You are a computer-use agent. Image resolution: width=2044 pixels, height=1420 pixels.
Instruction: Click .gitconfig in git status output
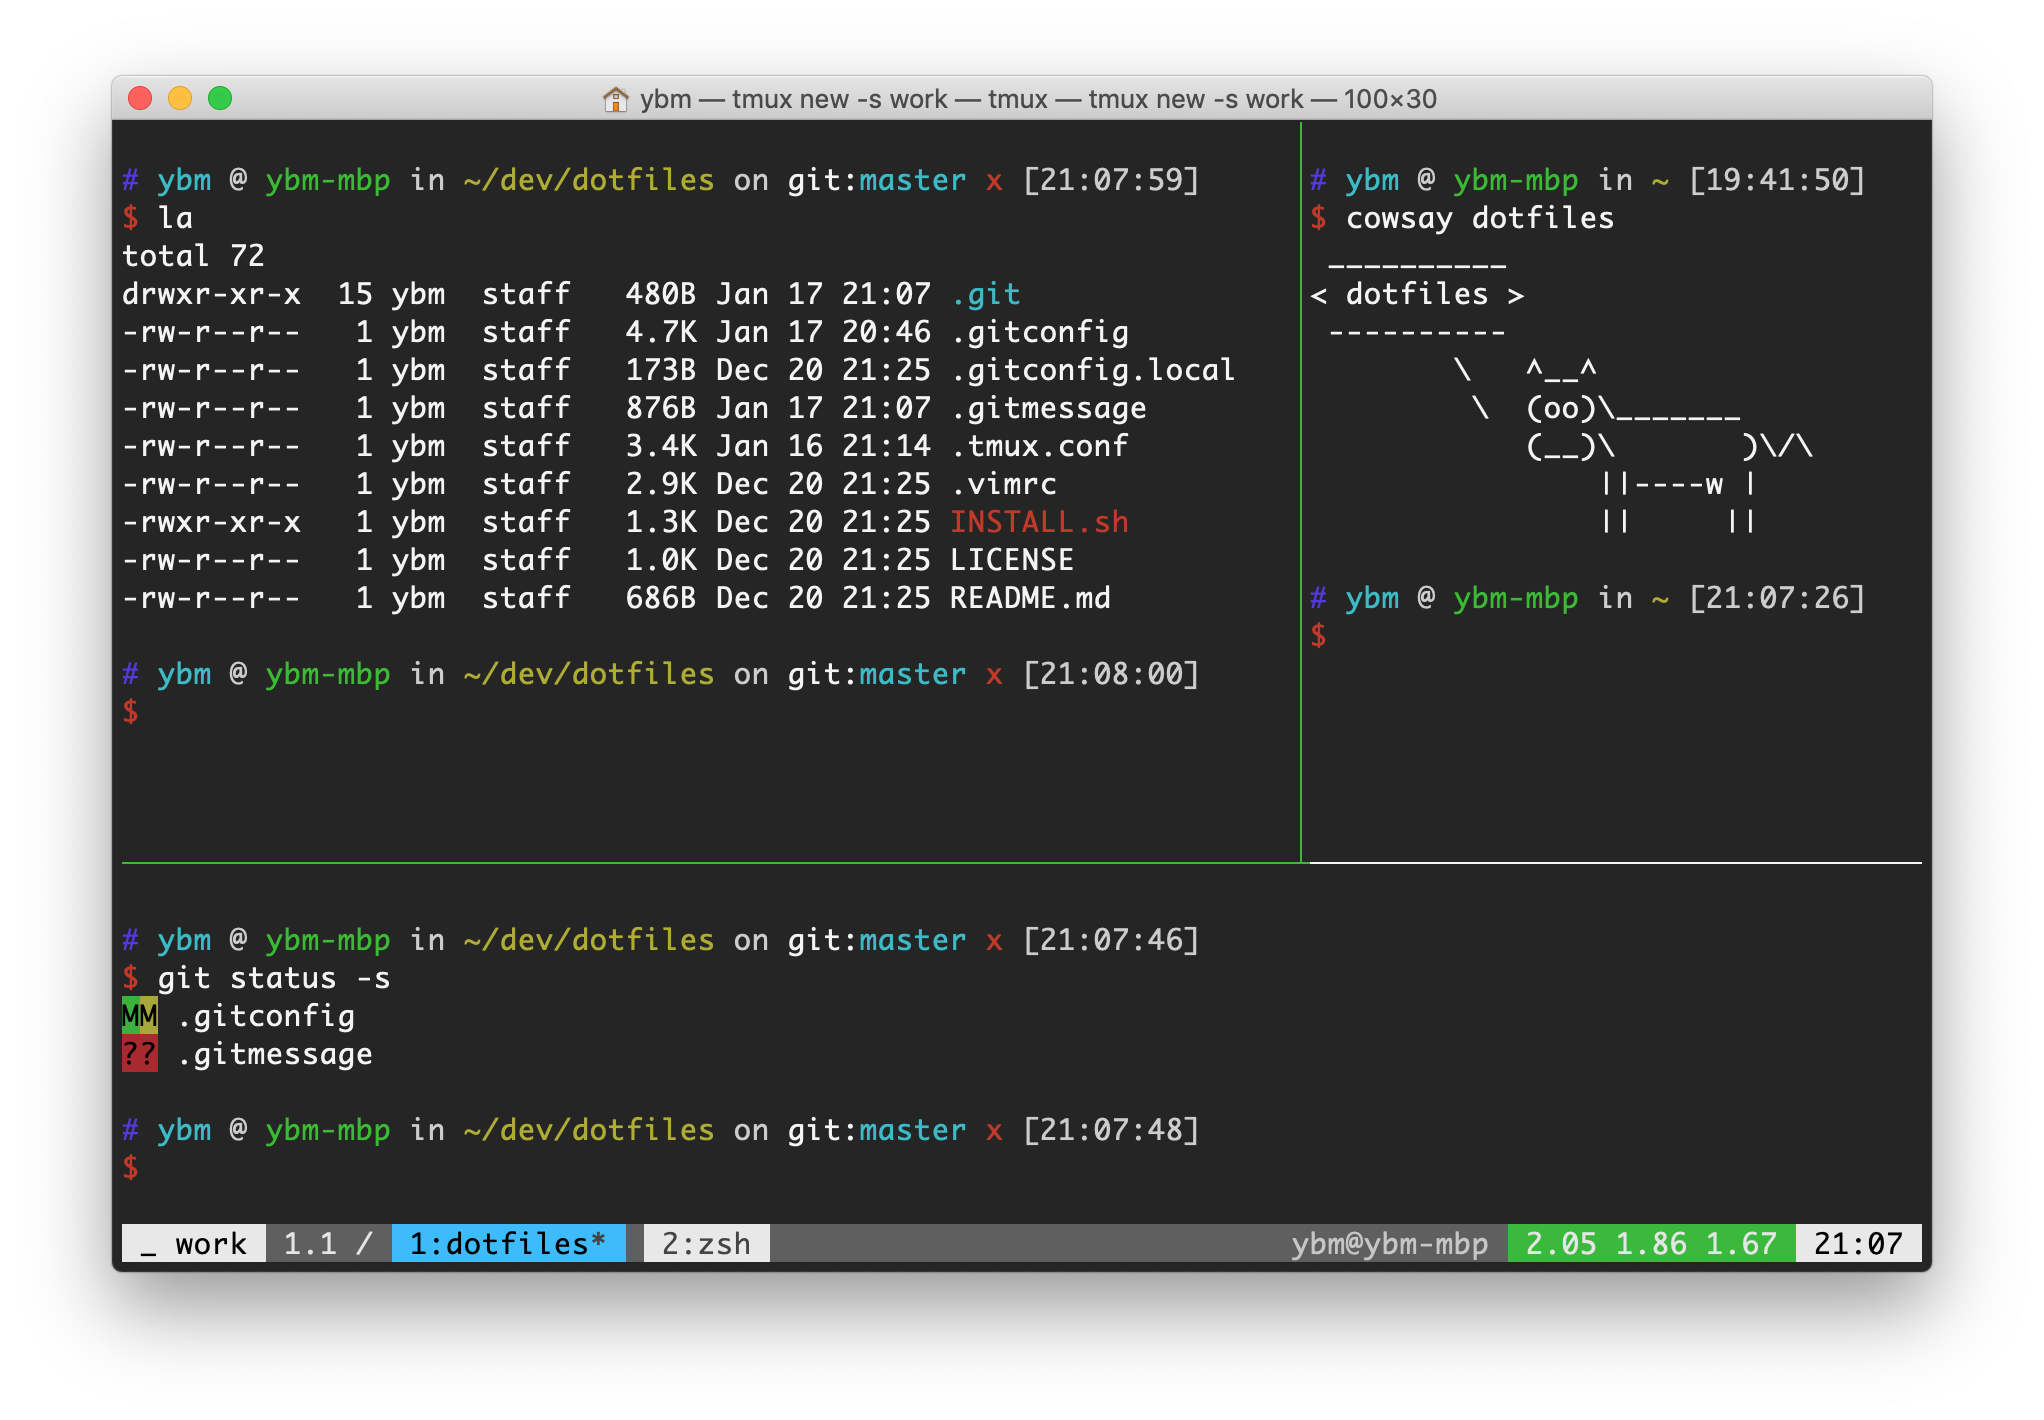pos(266,1016)
